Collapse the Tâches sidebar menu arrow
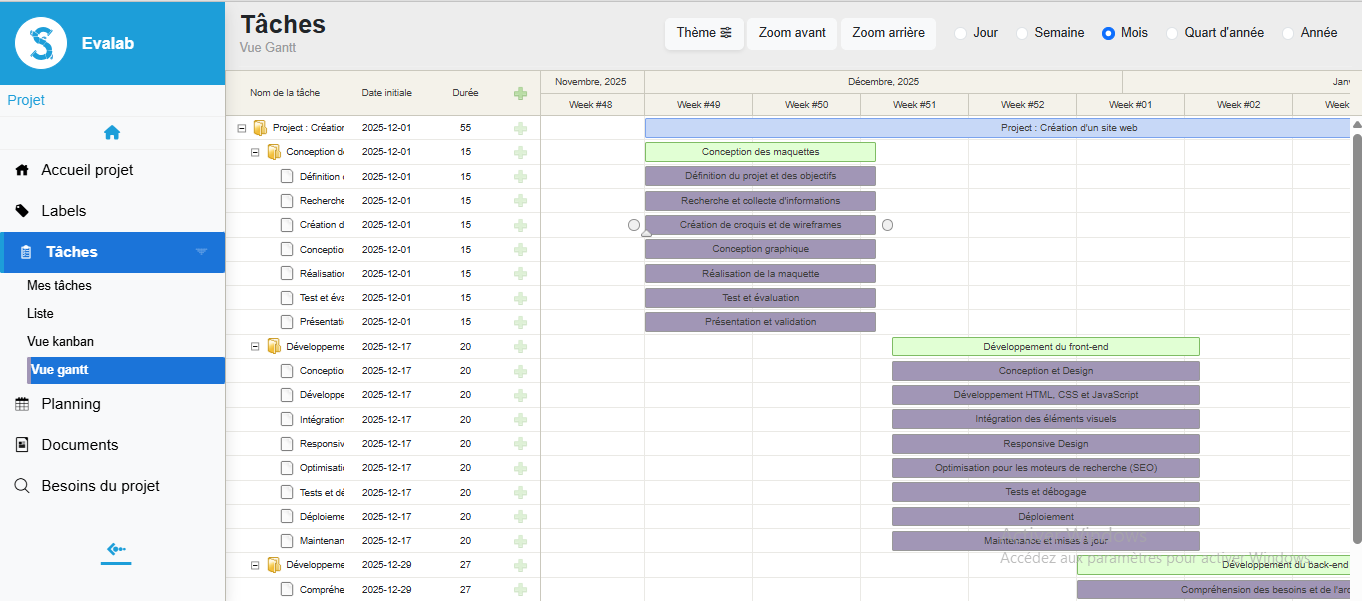The image size is (1362, 601). pos(201,252)
